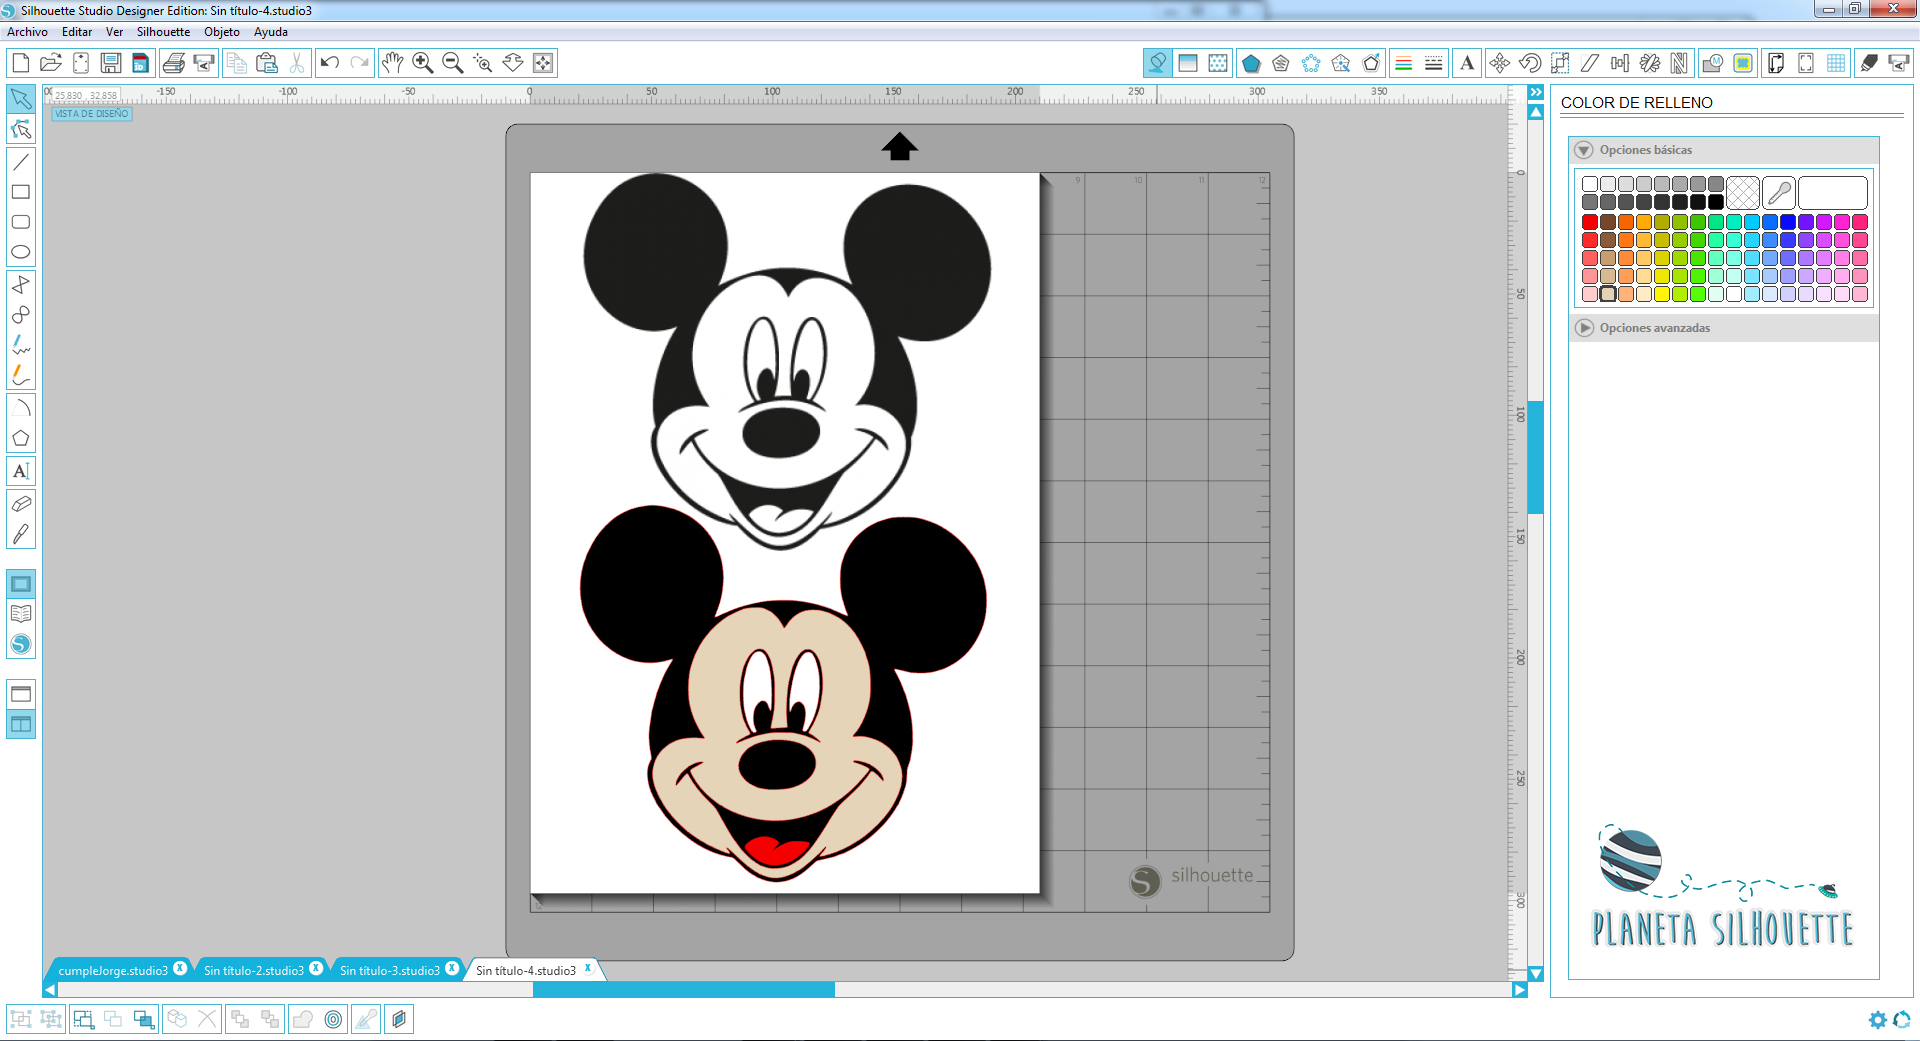Switch to Sin título-2.studio3 tab
The image size is (1920, 1041).
point(254,970)
